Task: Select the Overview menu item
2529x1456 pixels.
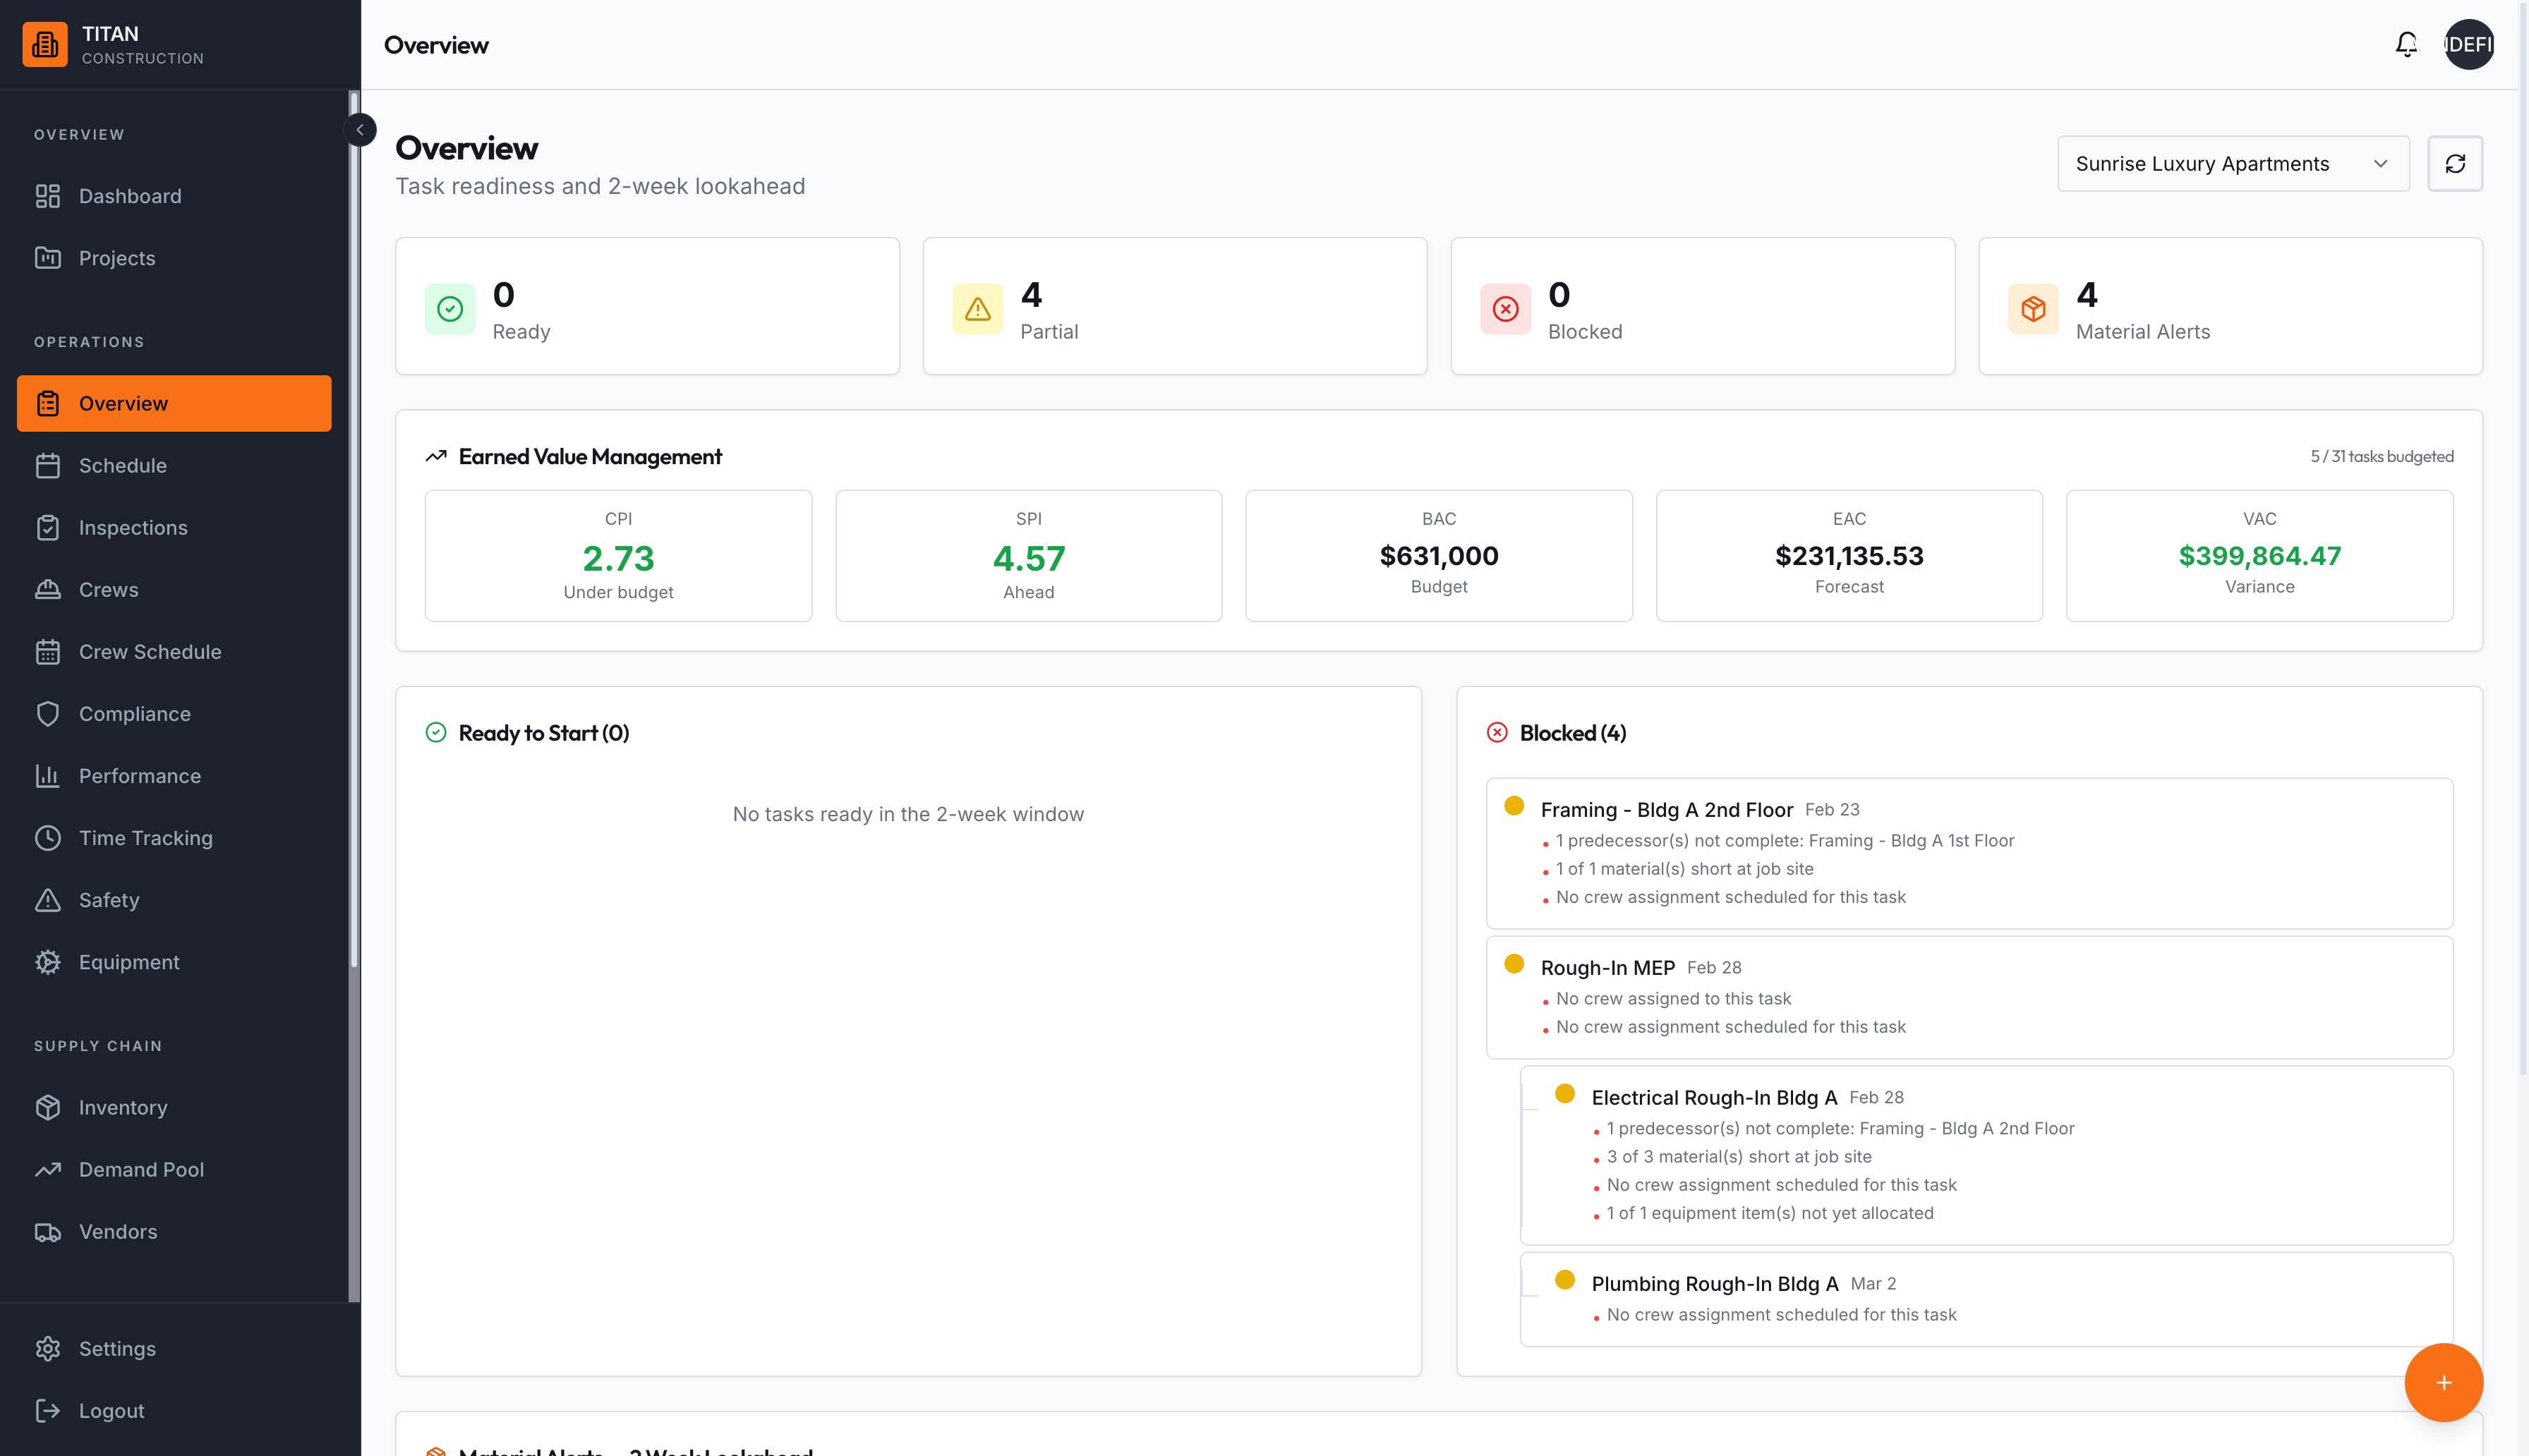Action: (174, 403)
